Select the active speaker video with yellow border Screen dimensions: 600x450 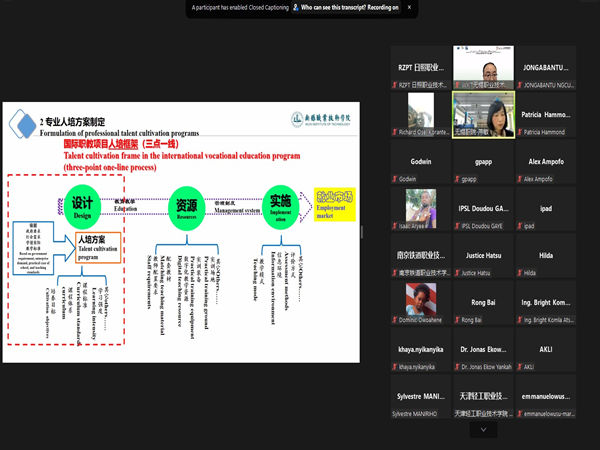pyautogui.click(x=484, y=114)
